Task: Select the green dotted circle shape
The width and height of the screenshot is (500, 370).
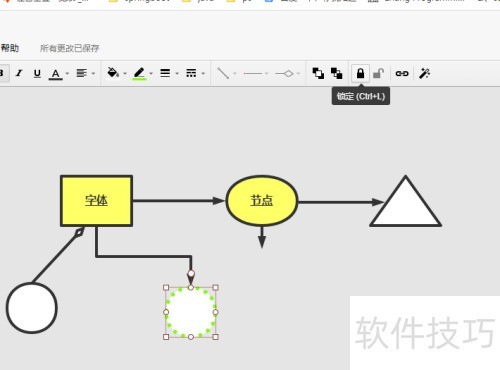Action: (191, 312)
